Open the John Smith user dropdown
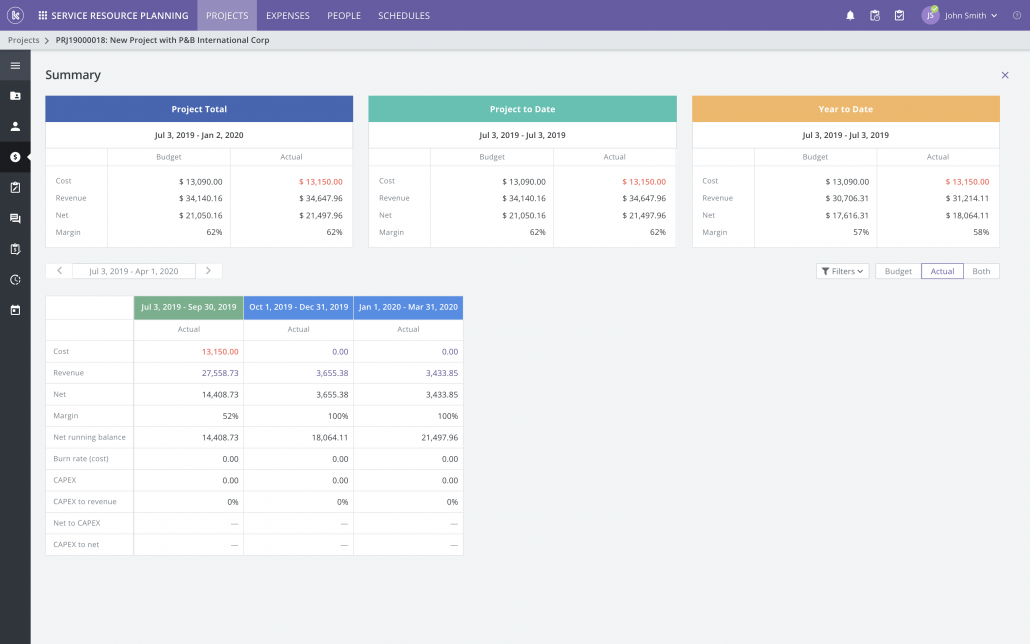 (x=971, y=15)
